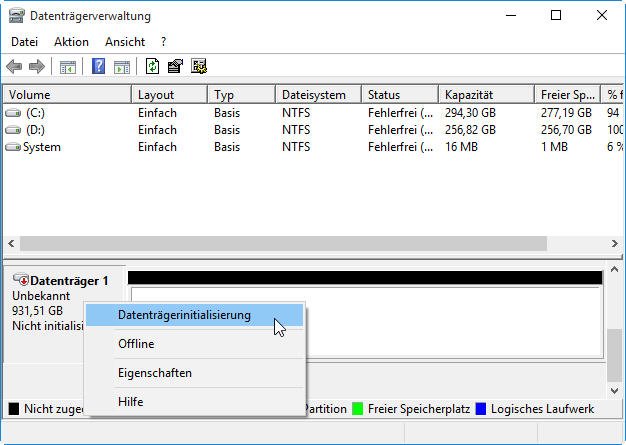
Task: Sort by the Dateisystem column header
Action: pos(319,95)
